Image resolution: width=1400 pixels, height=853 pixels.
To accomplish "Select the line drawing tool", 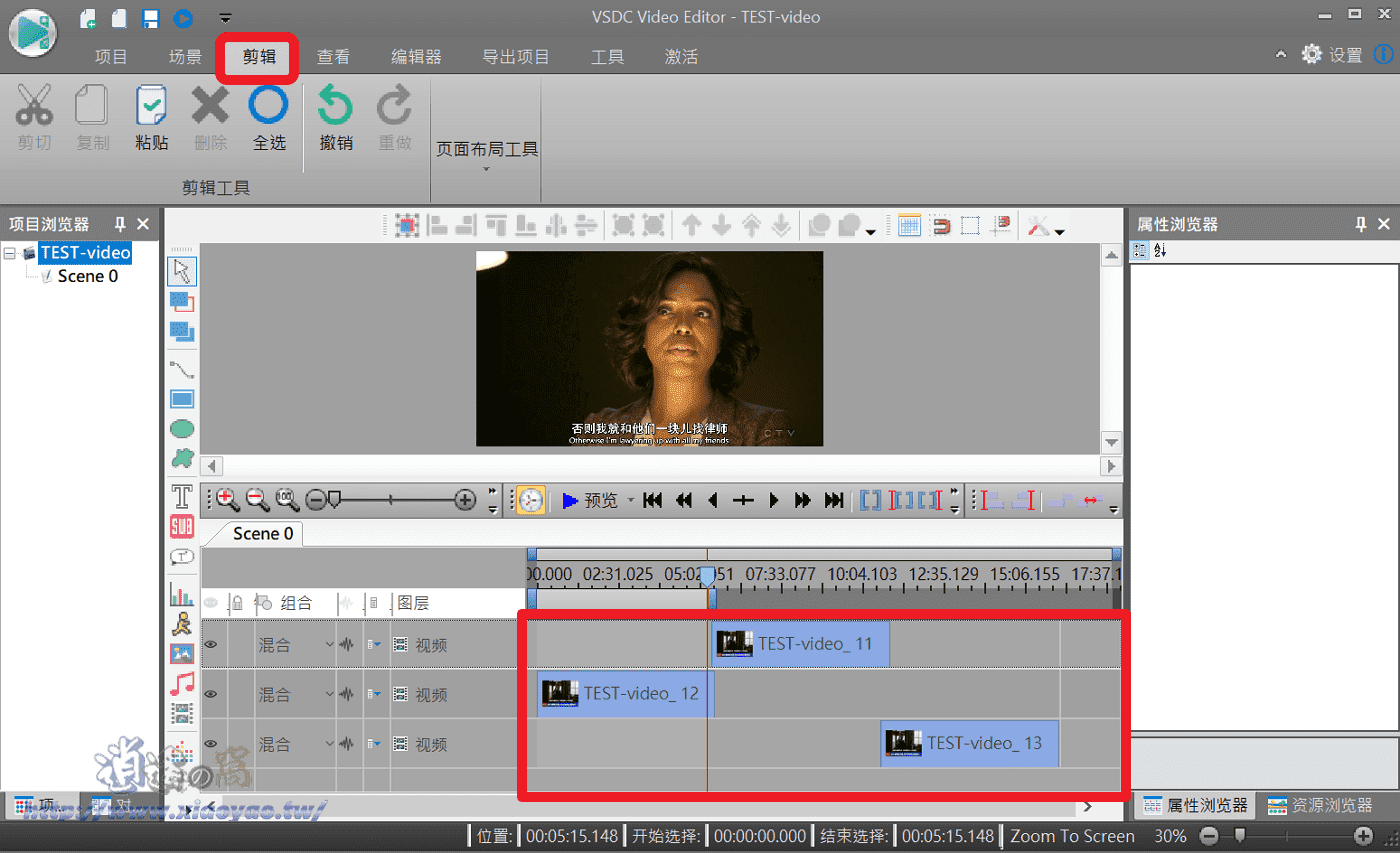I will (x=182, y=370).
